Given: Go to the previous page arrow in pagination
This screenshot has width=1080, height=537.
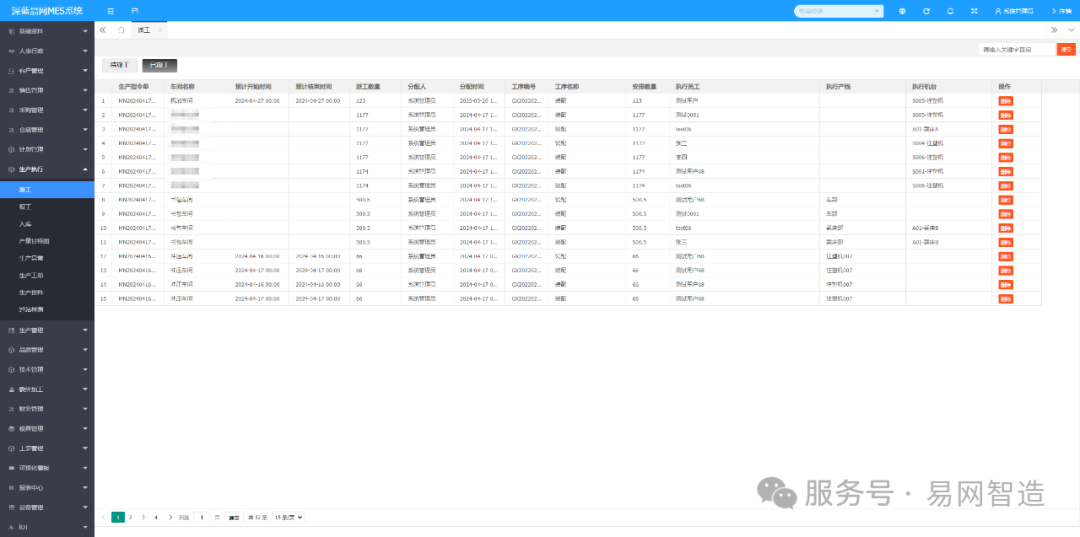Looking at the screenshot, I should (x=103, y=517).
